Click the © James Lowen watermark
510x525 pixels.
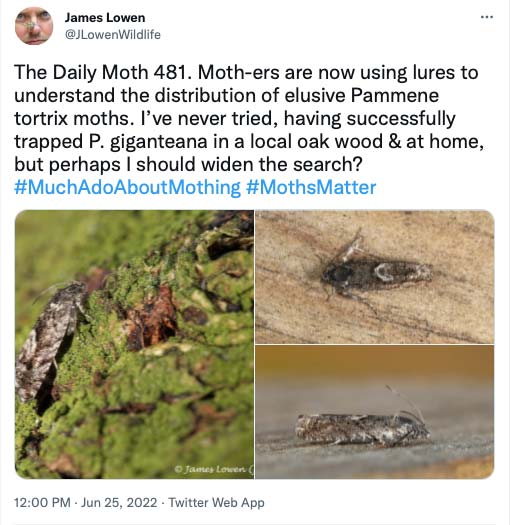click(x=214, y=469)
